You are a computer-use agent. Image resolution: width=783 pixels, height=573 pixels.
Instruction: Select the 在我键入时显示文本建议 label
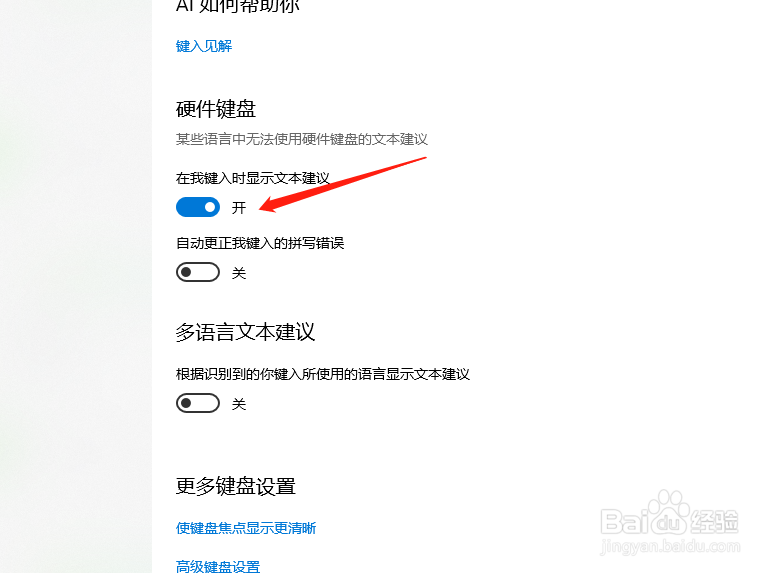(253, 178)
